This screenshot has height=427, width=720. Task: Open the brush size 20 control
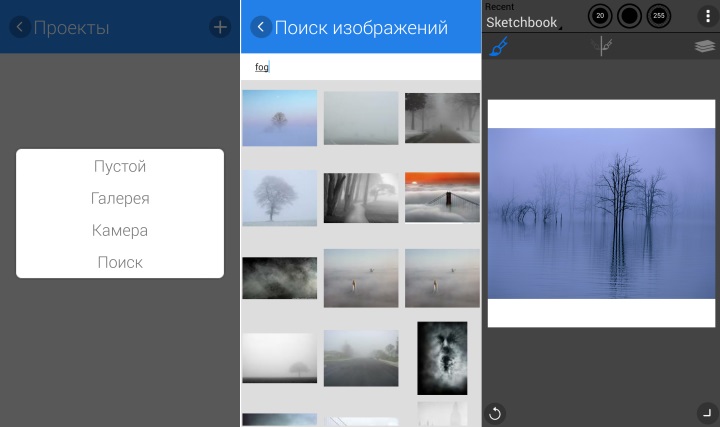coord(600,16)
